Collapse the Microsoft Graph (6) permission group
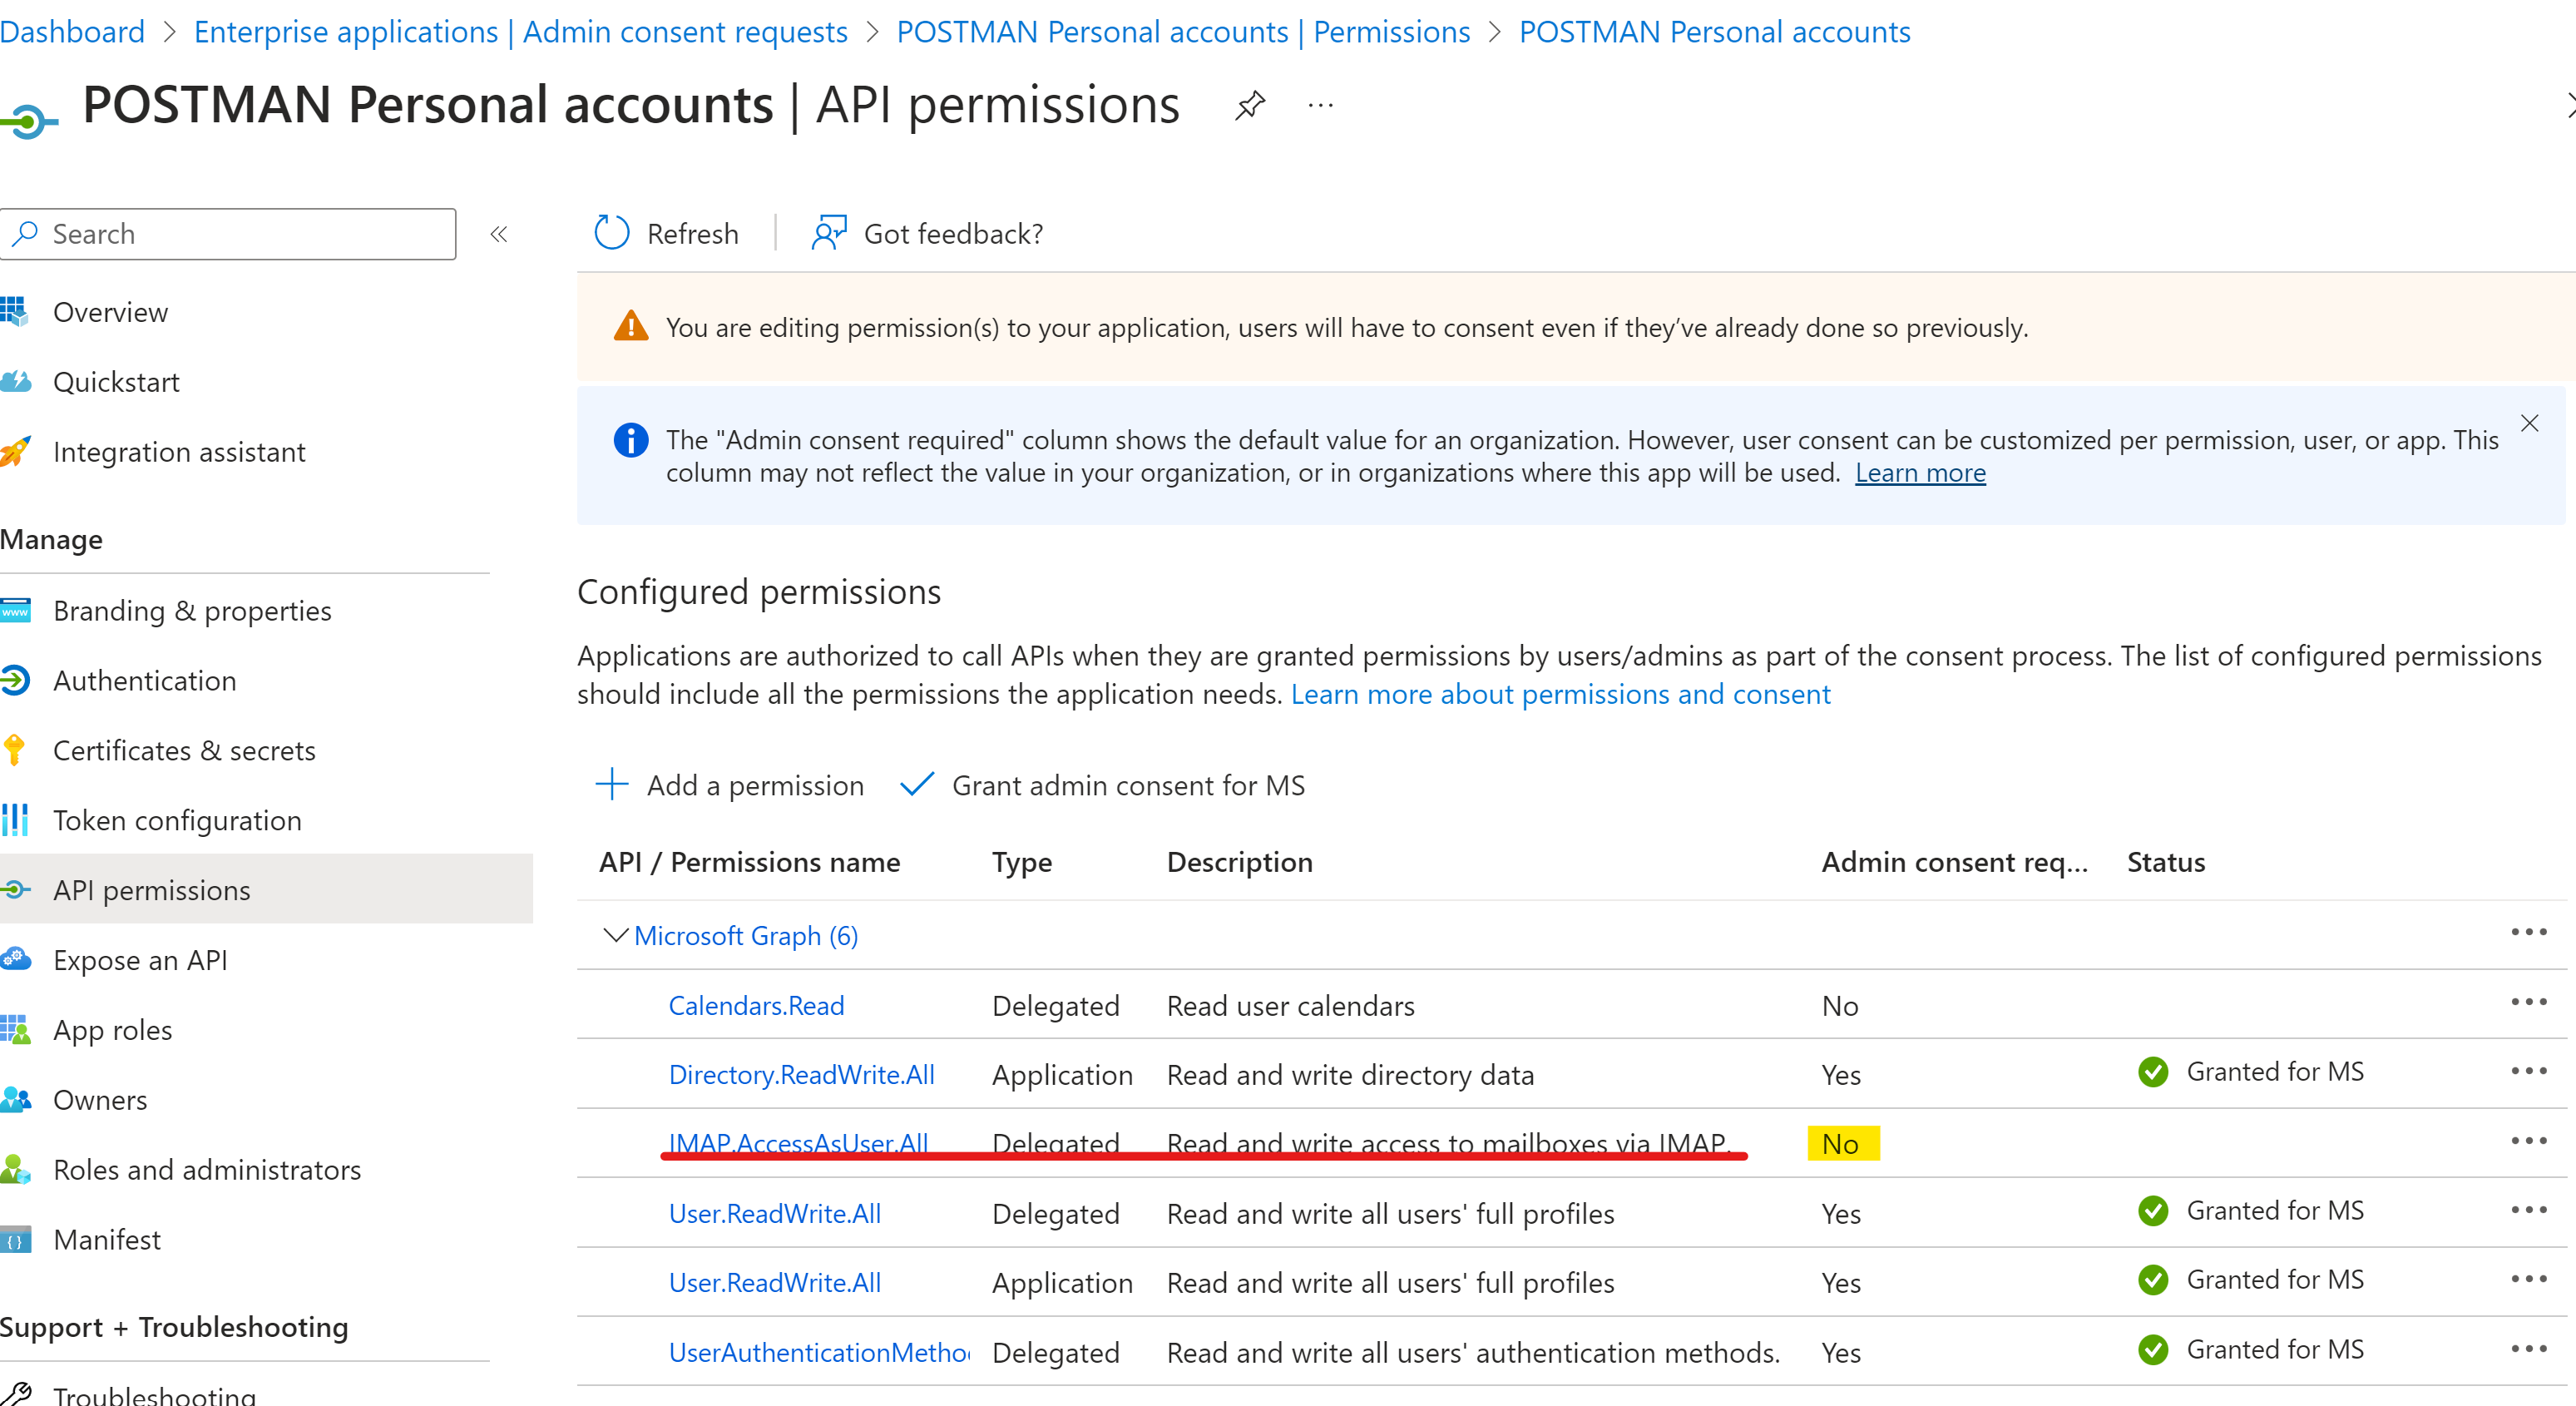Viewport: 2576px width, 1406px height. (616, 935)
